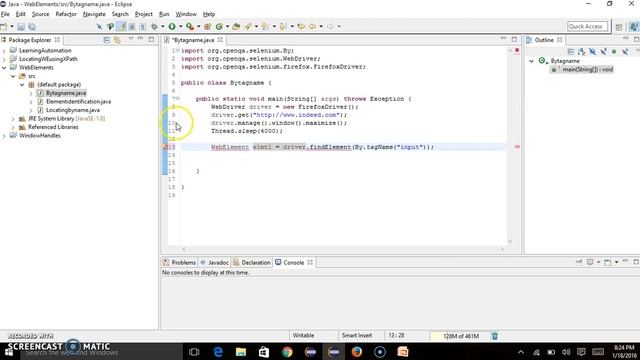640x360 pixels.
Task: Click the Back navigation arrow icon
Action: 312,27
